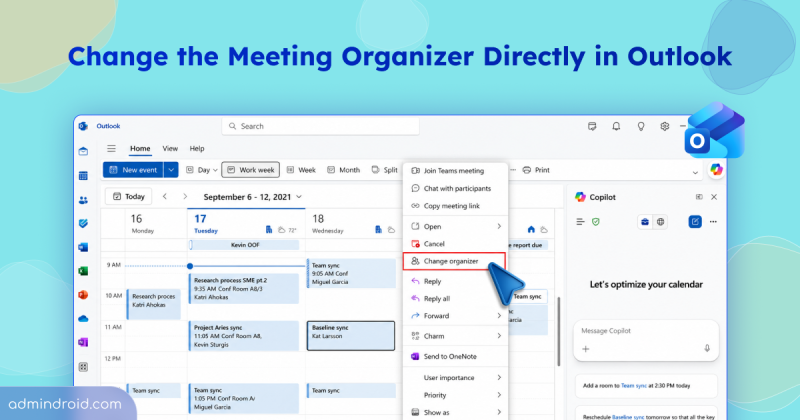
Task: Open the People icon in sidebar
Action: [x=83, y=200]
